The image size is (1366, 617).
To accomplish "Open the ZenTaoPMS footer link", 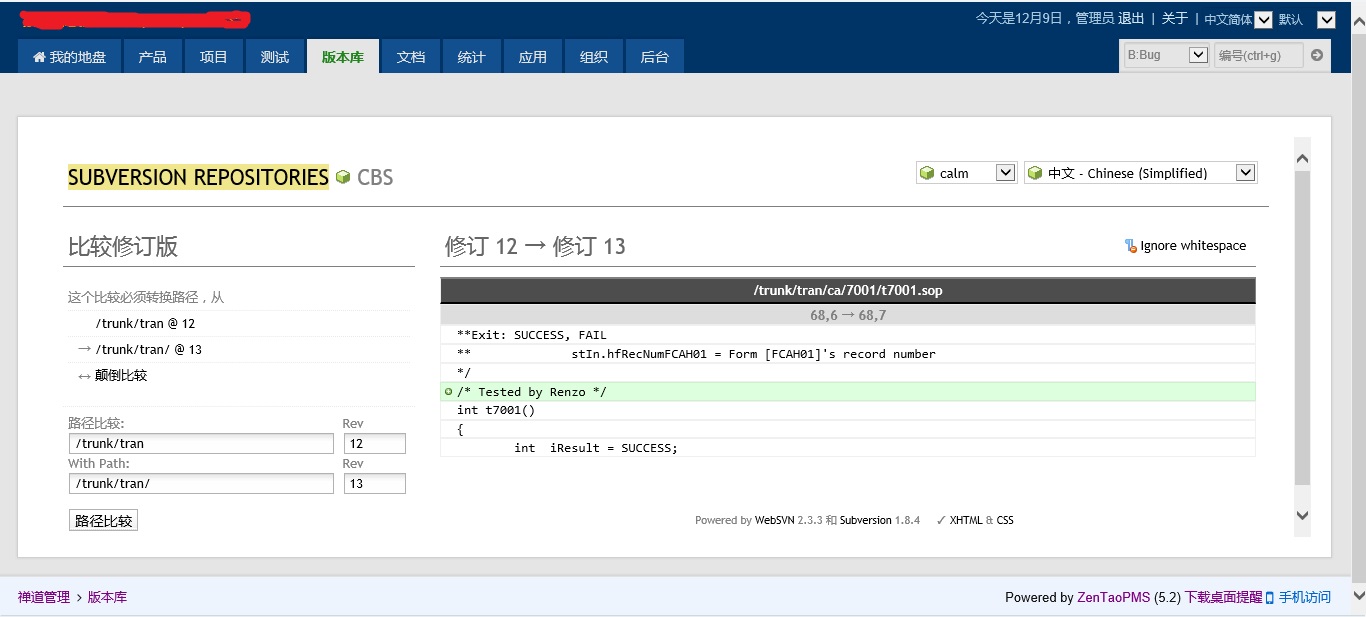I will (1113, 597).
